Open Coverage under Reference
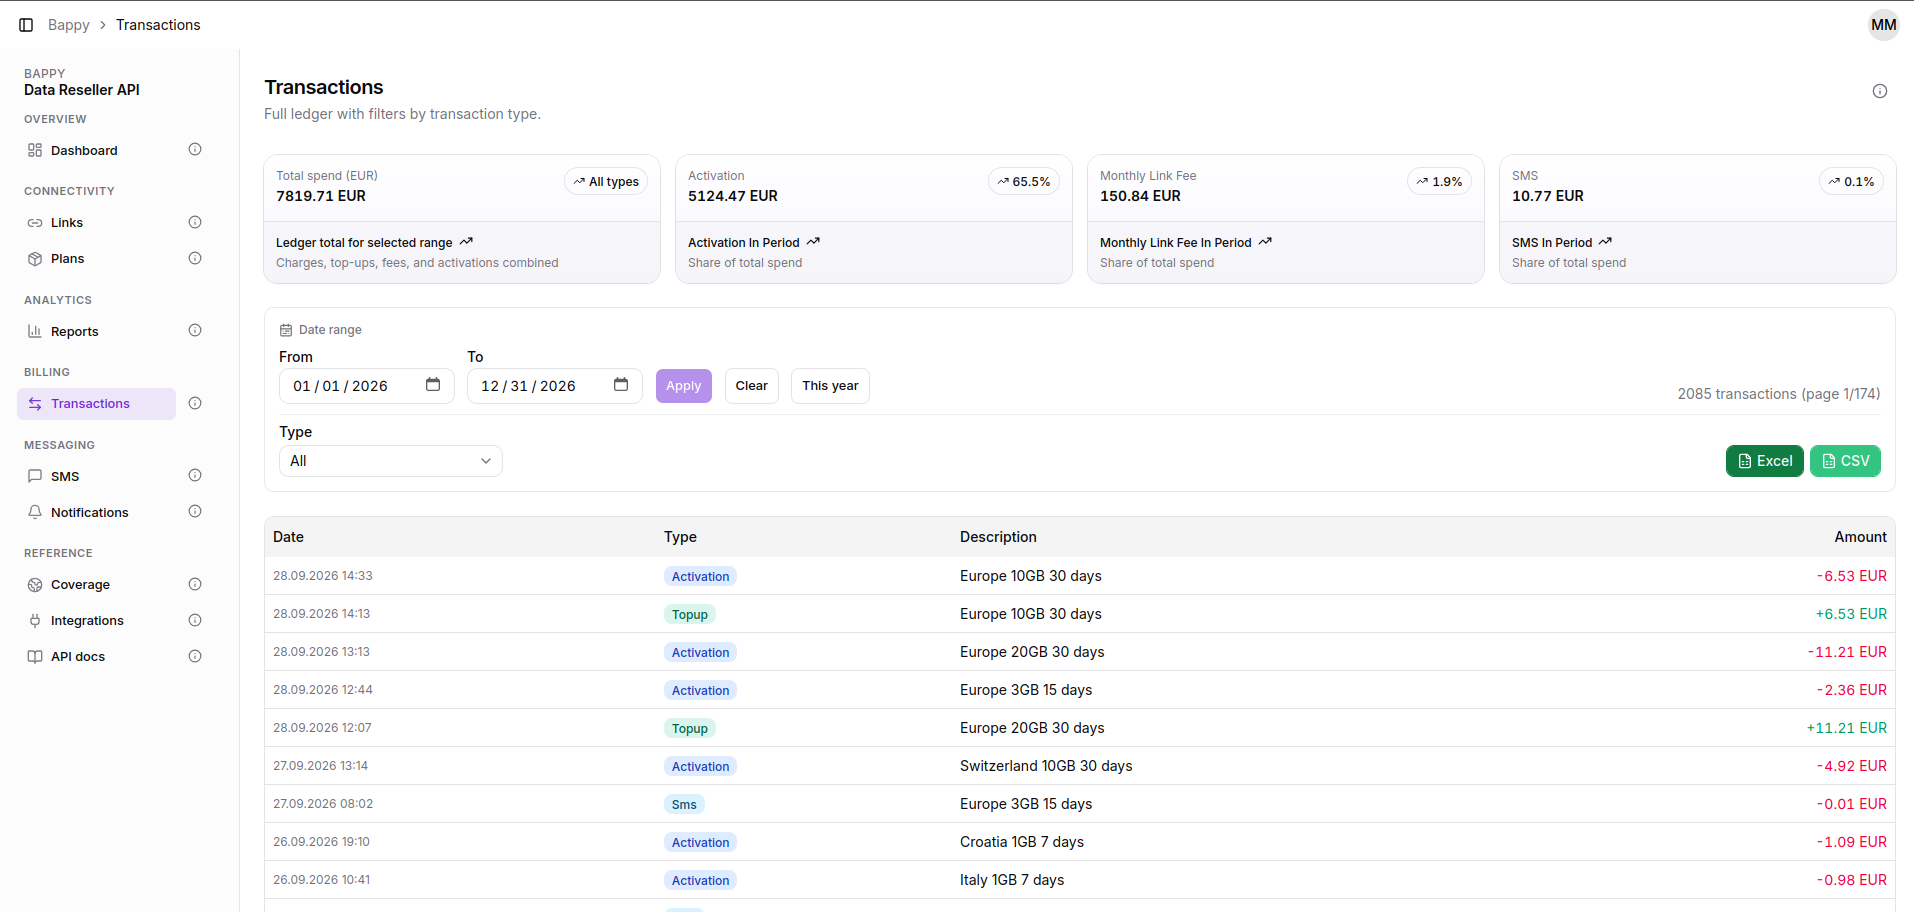 97,585
